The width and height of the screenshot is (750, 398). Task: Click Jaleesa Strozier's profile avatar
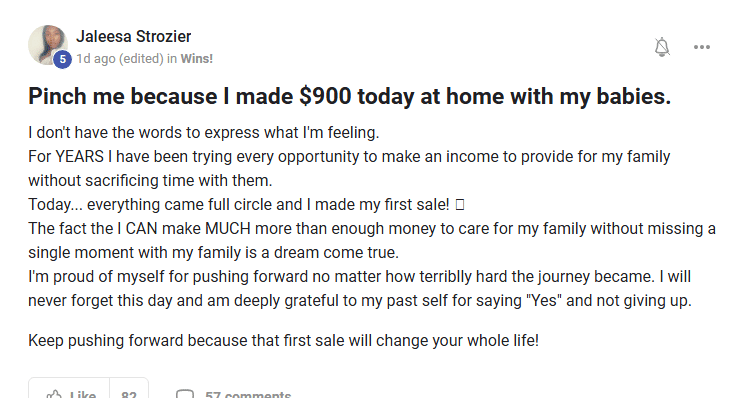point(47,45)
